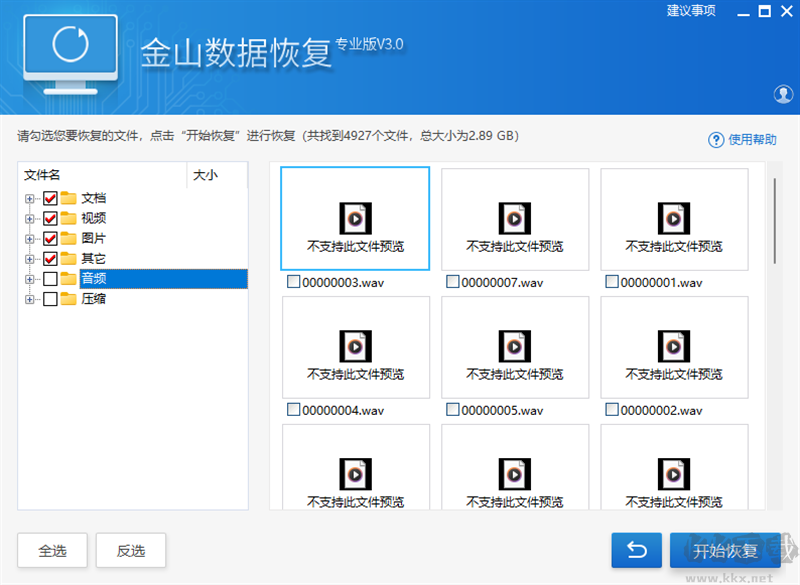Click the play icon on 00000007.wav preview
800x585 pixels.
tap(515, 216)
